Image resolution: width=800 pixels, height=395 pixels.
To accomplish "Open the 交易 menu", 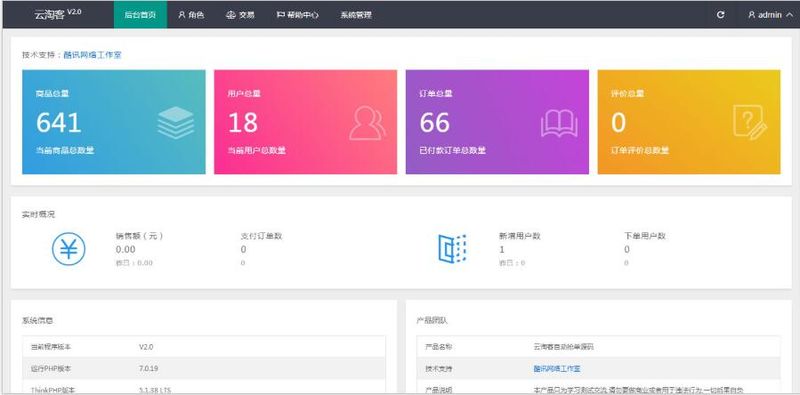I will click(x=240, y=15).
